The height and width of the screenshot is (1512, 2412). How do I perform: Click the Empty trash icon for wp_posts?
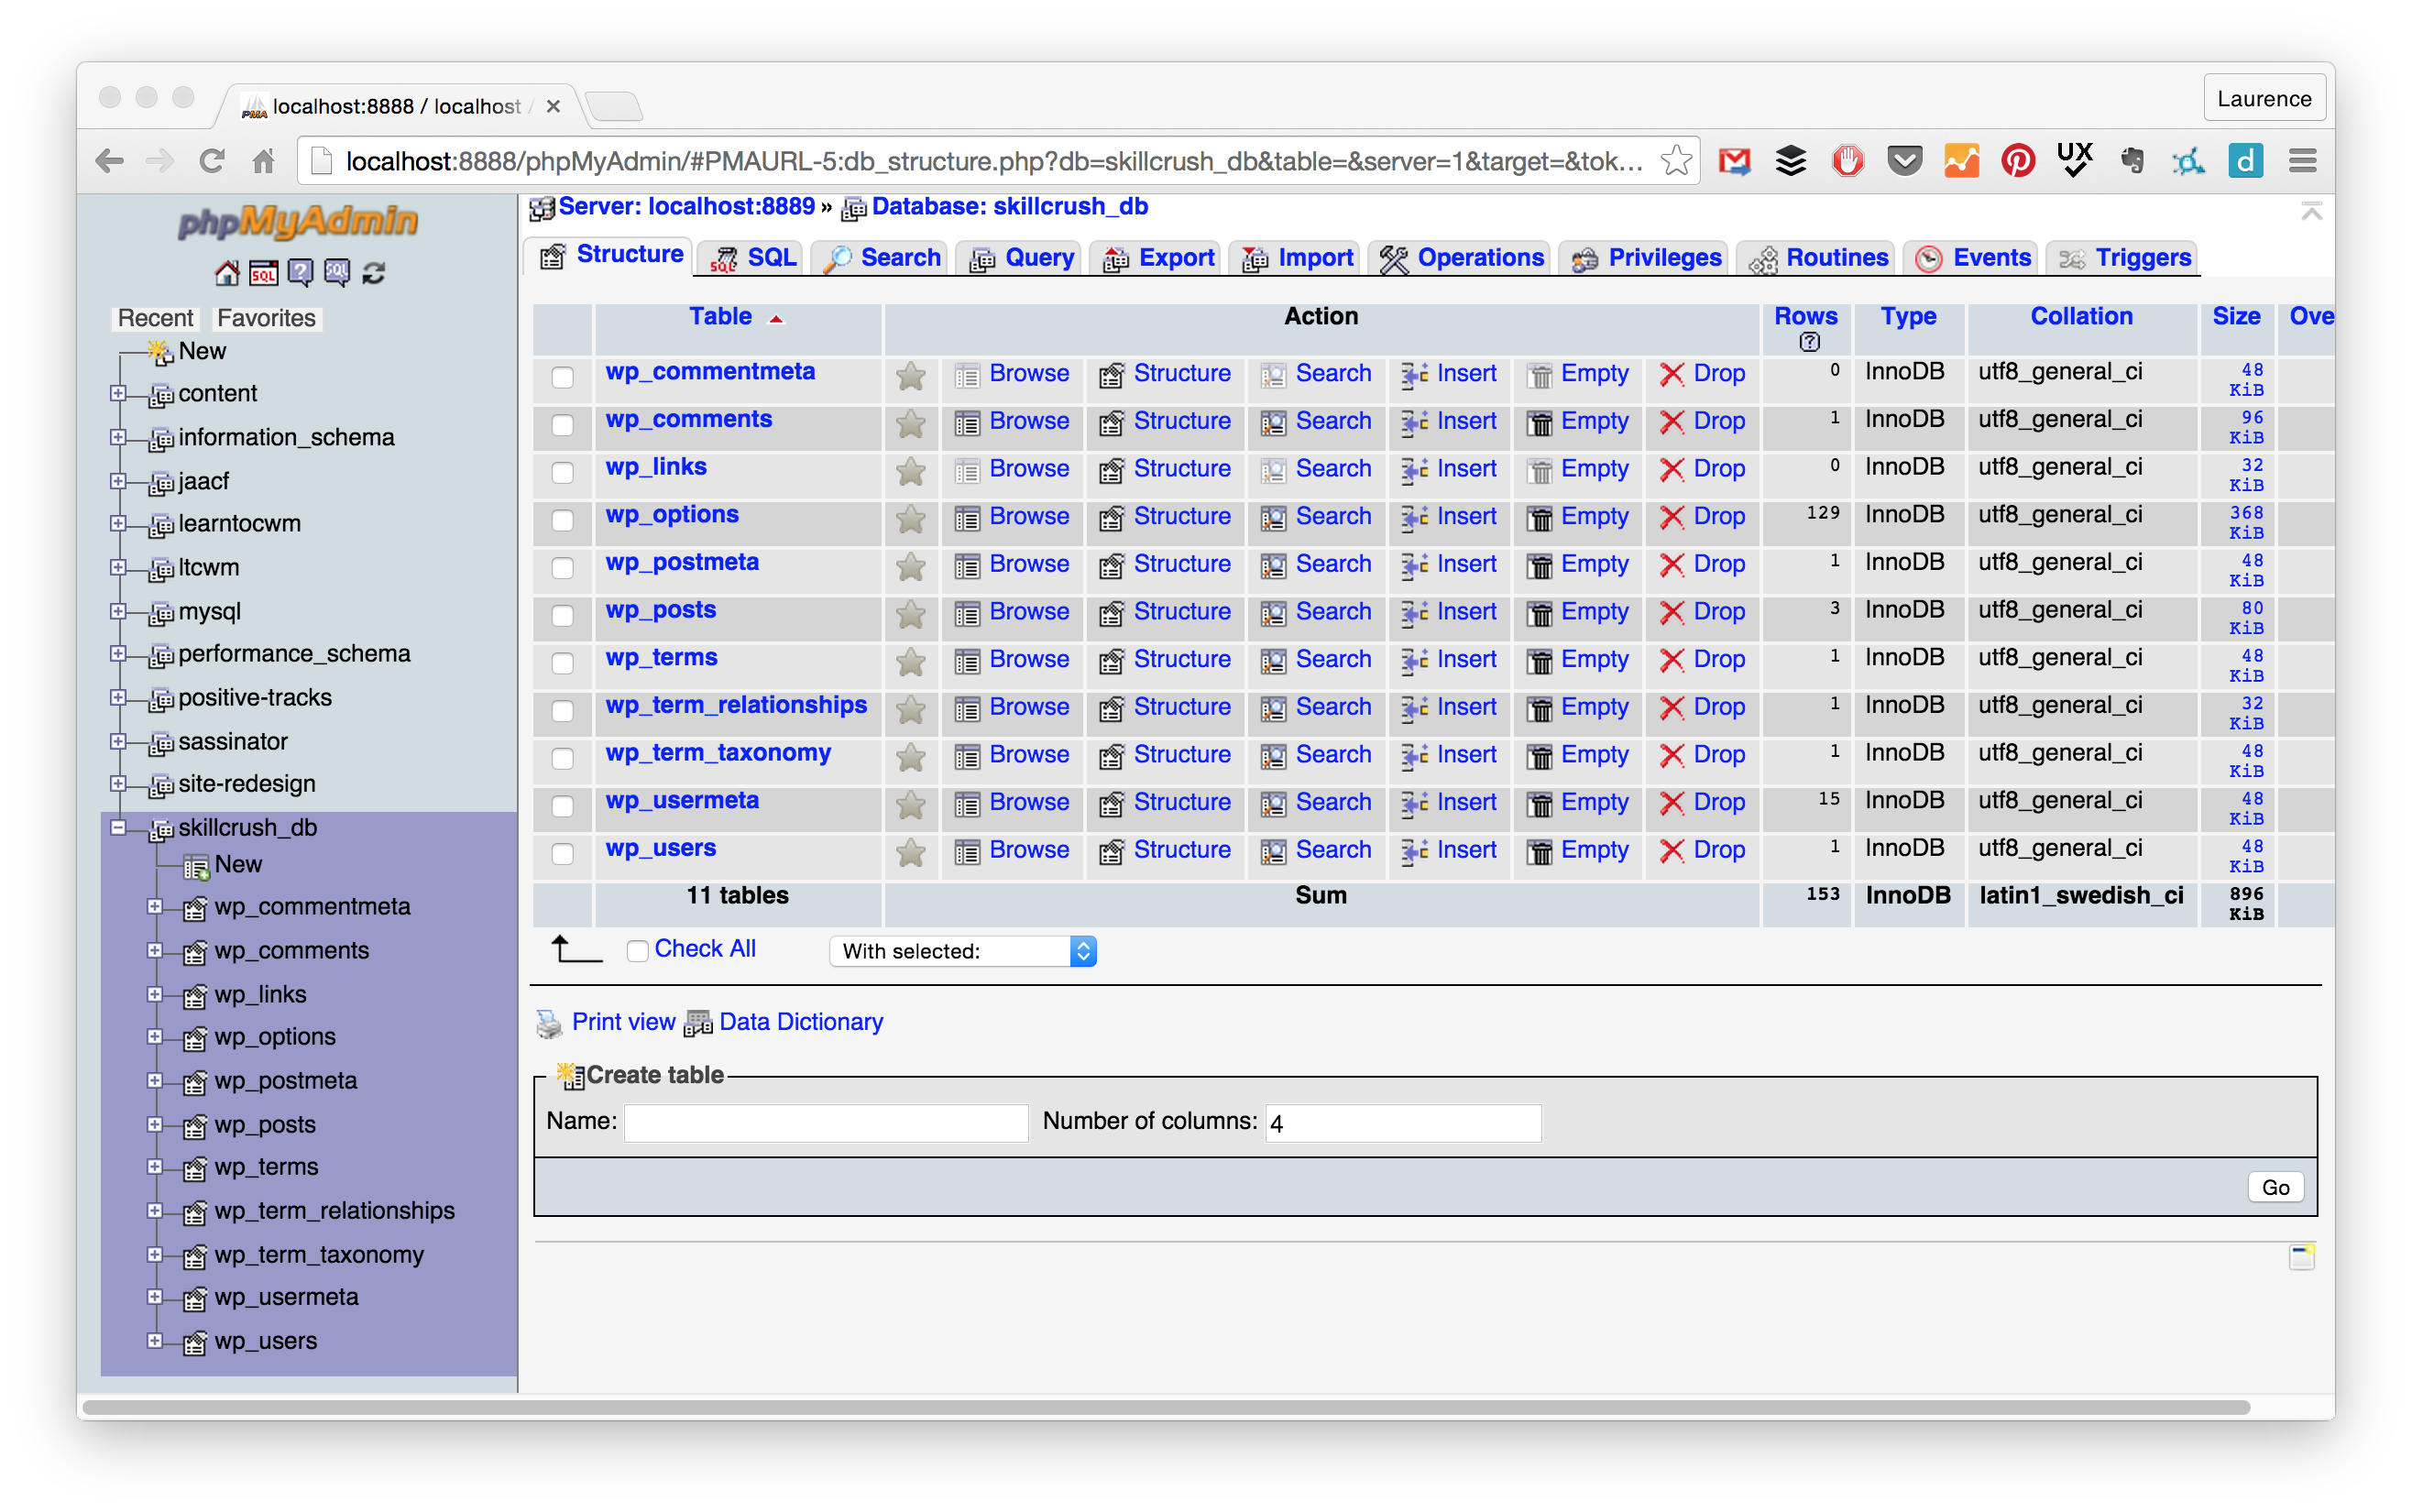(x=1540, y=614)
